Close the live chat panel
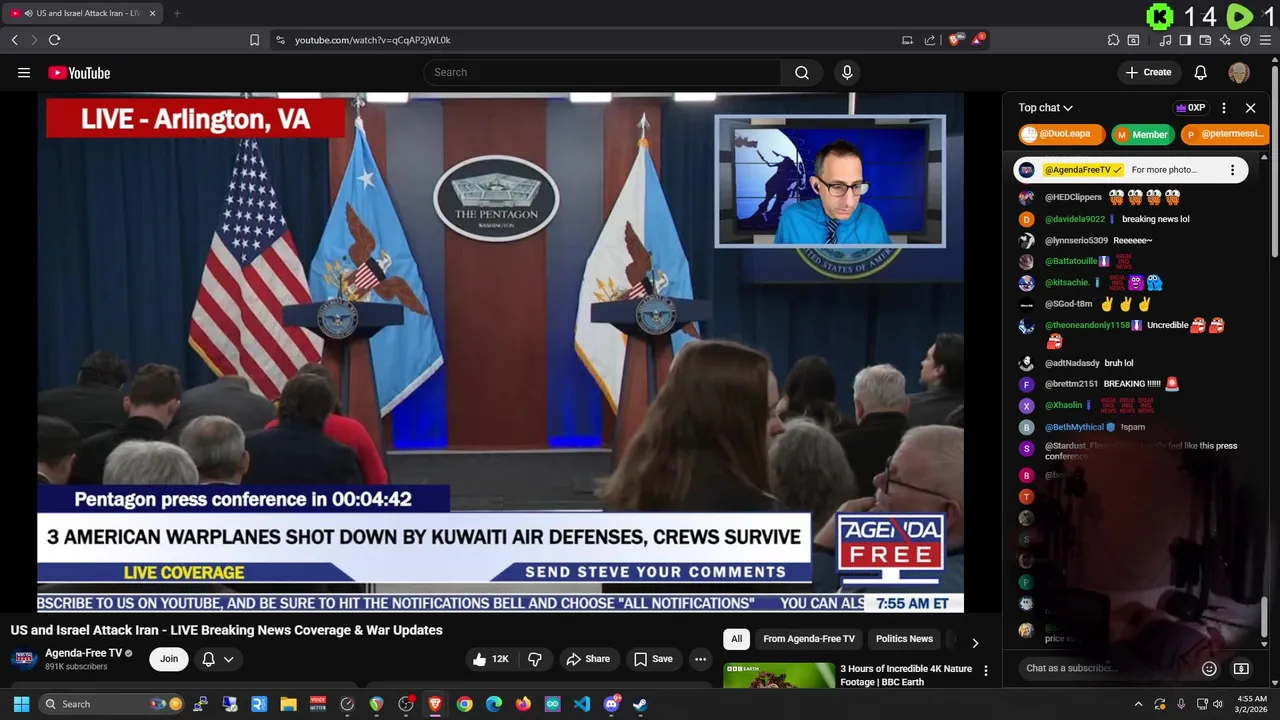Screen dimensions: 1280x720 tap(1250, 108)
